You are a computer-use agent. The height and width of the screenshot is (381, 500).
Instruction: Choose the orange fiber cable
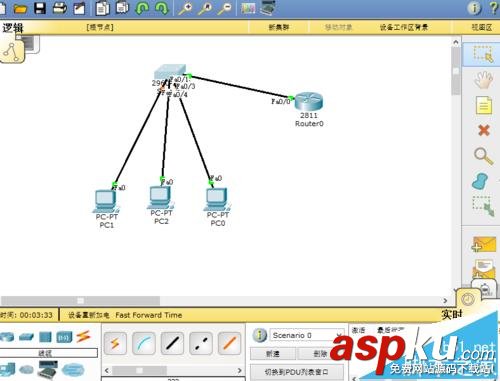coord(229,343)
